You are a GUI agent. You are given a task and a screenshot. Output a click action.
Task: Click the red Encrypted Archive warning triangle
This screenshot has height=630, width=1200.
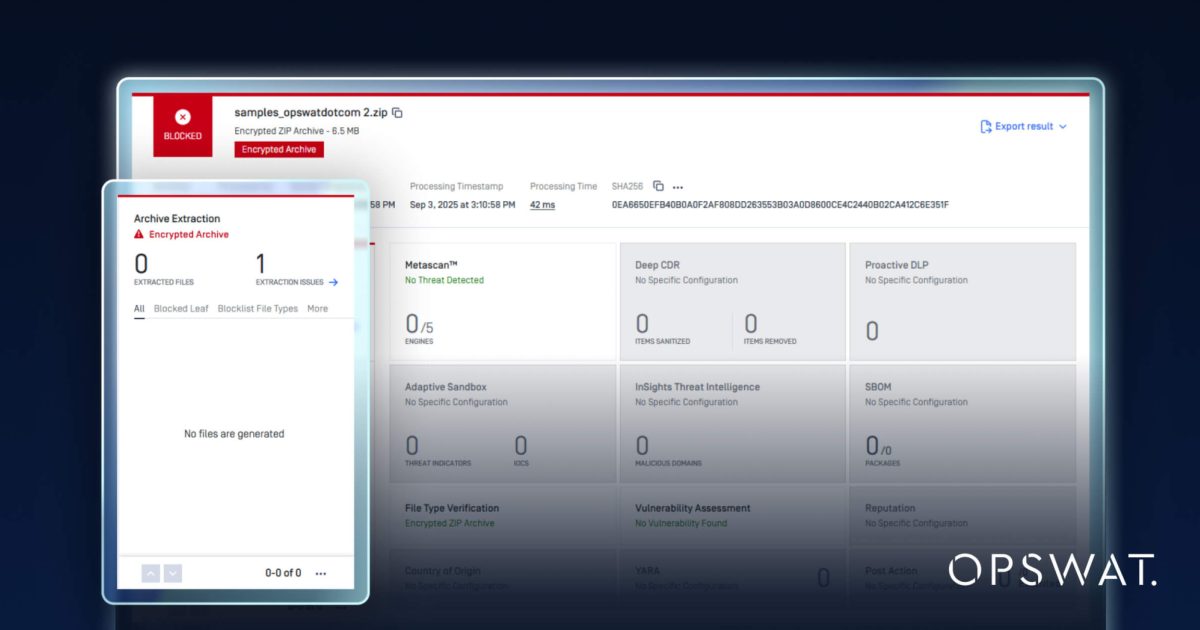[139, 234]
